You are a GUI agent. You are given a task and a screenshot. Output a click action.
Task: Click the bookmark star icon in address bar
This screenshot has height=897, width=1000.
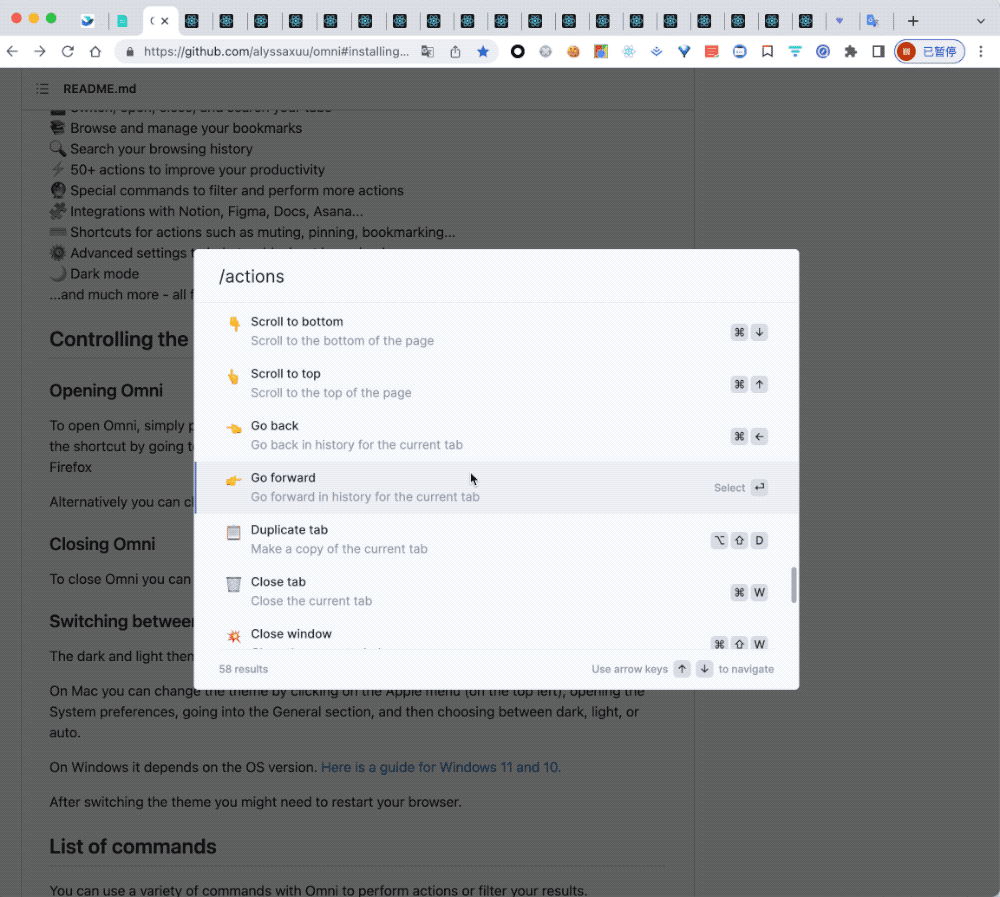point(483,51)
